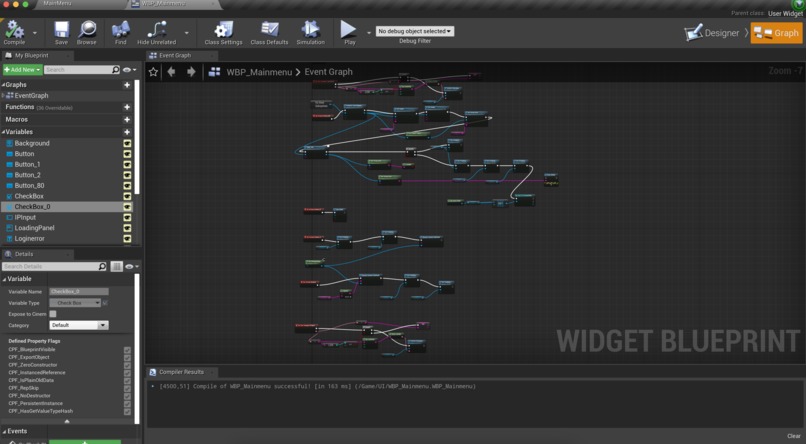Toggle the CPF_BlueprintVisible checkbox
This screenshot has height=444, width=806.
pos(127,350)
